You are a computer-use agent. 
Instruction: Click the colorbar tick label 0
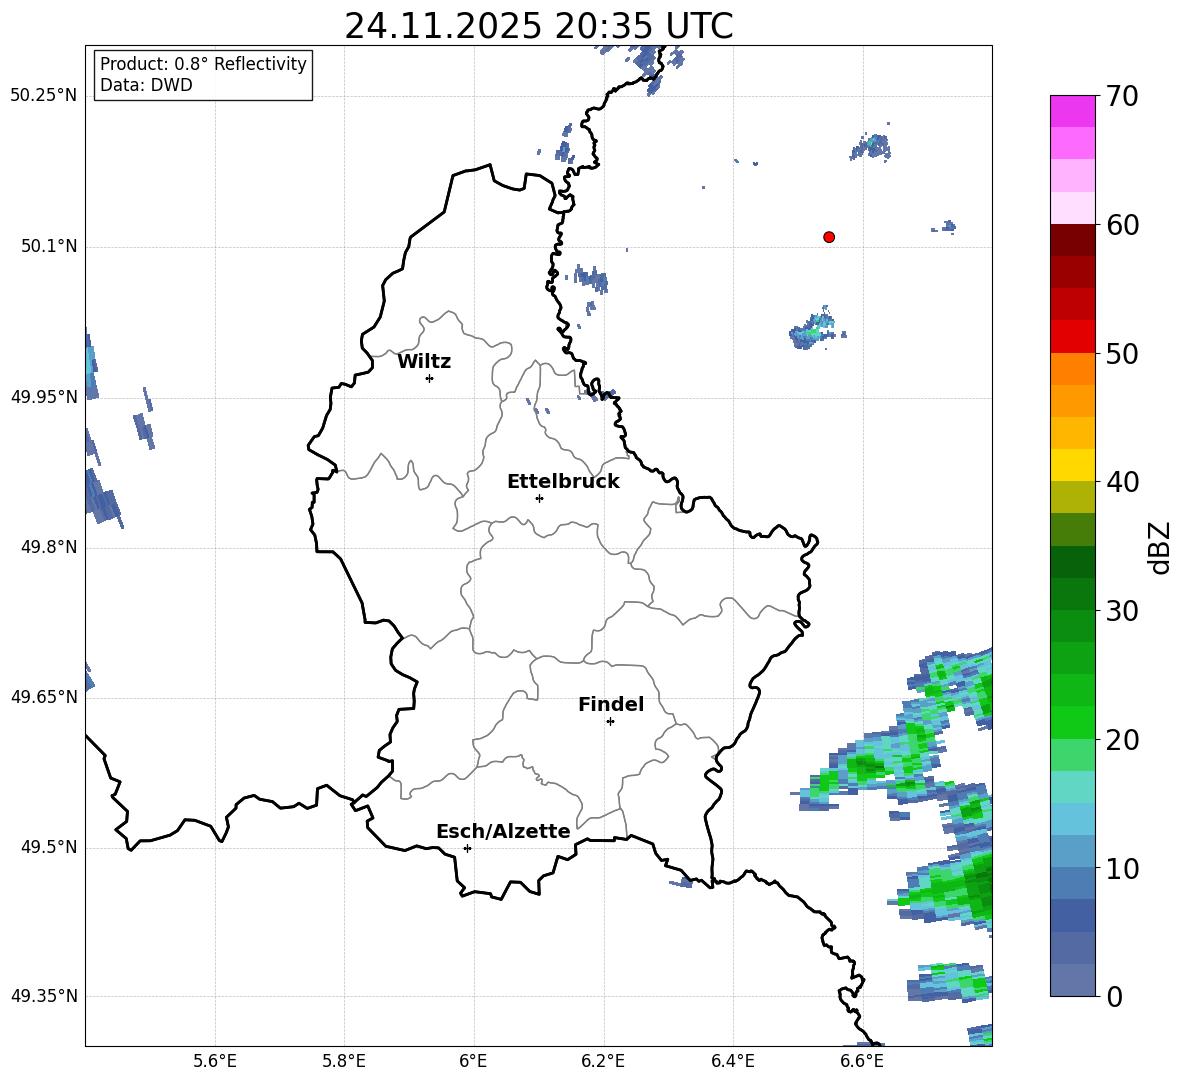tap(1114, 996)
